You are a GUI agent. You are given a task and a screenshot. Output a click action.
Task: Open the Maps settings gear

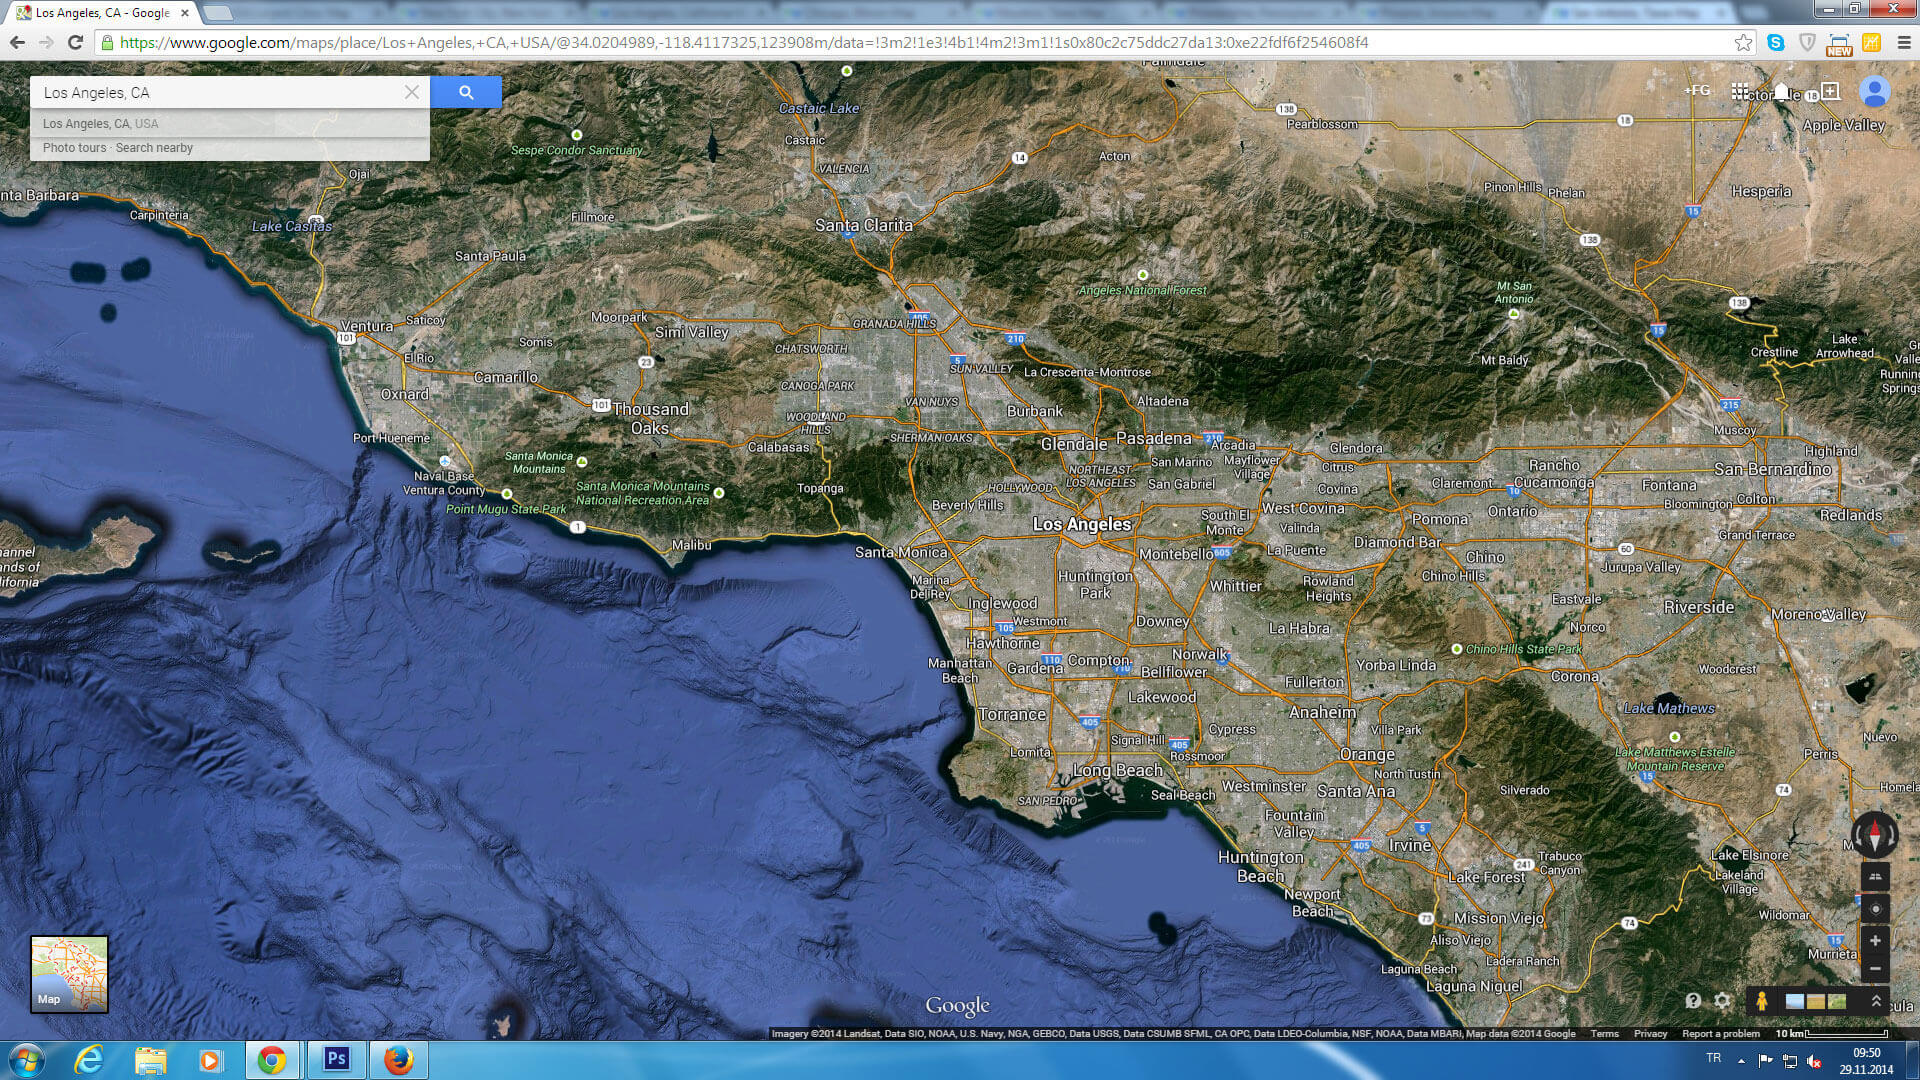click(1722, 1000)
